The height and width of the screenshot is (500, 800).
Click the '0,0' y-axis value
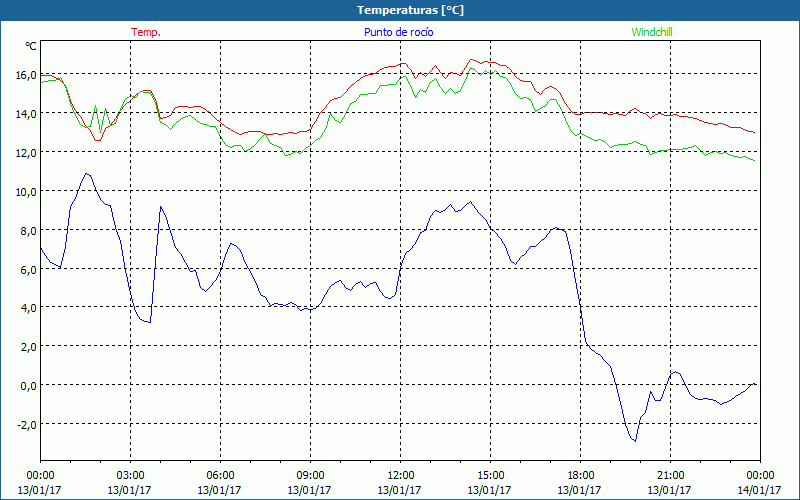[29, 386]
